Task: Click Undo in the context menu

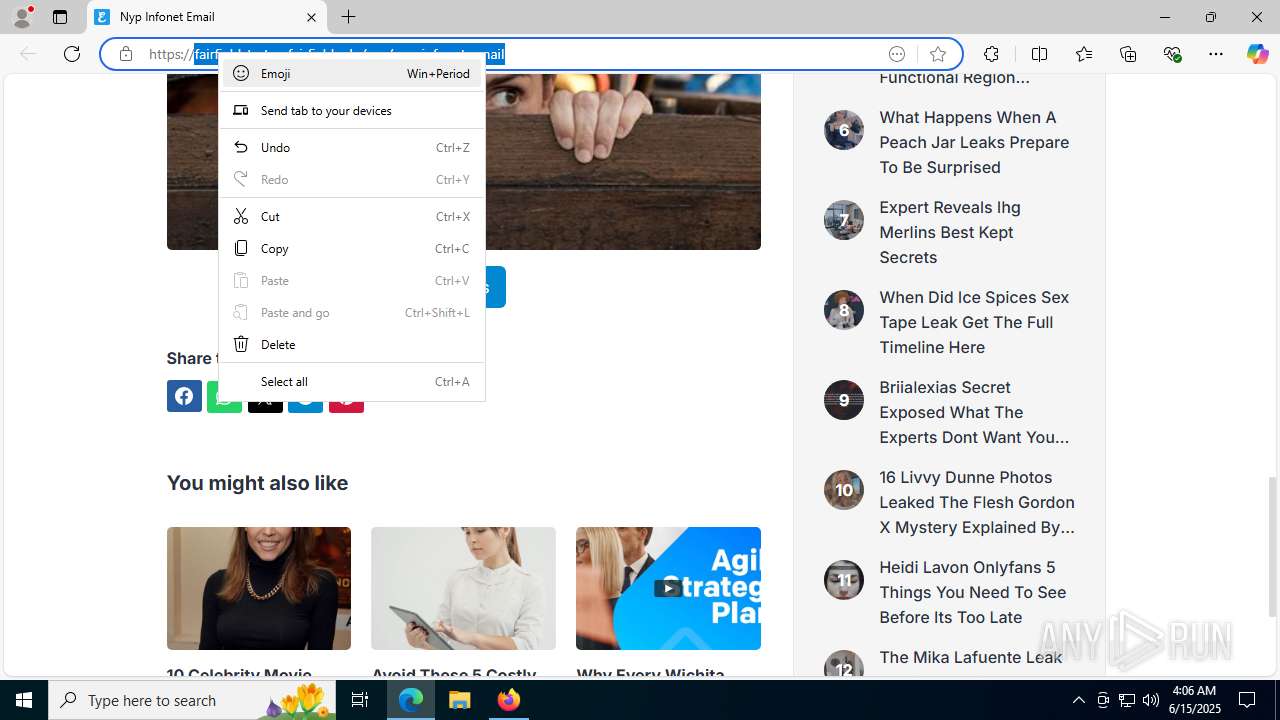Action: [351, 147]
